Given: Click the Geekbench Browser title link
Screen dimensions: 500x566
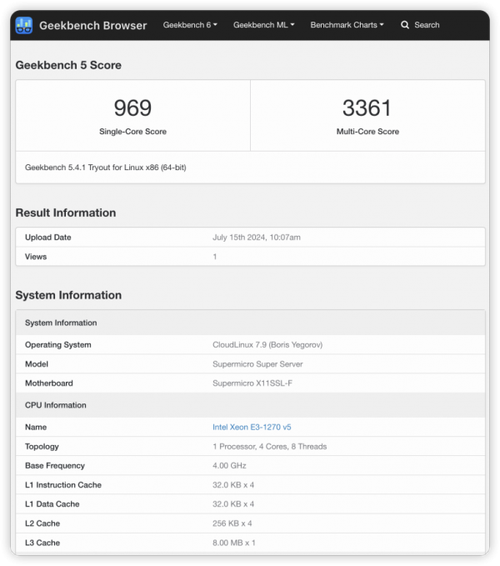Looking at the screenshot, I should 93,25.
